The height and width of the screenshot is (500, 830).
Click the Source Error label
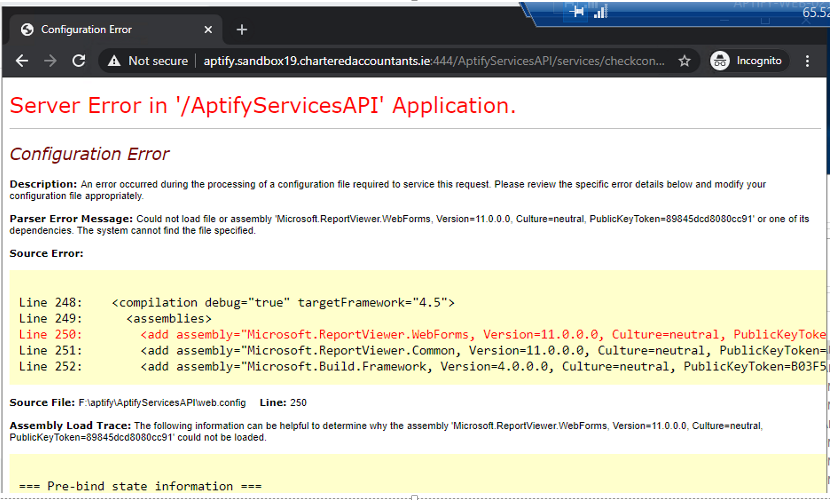pos(47,253)
